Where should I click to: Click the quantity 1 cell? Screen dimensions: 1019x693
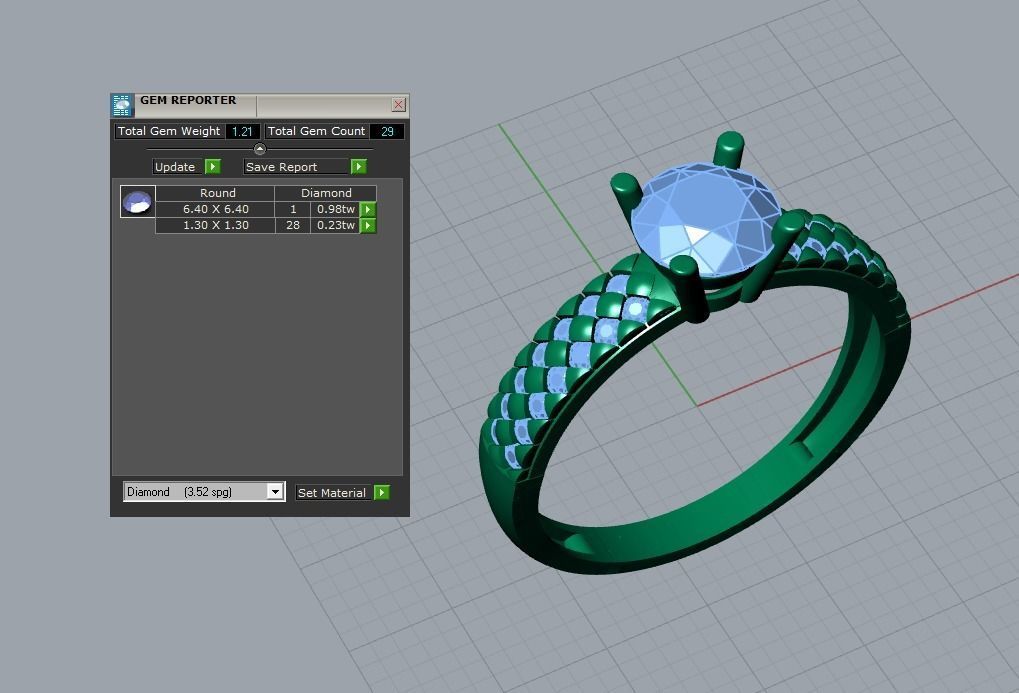click(292, 209)
